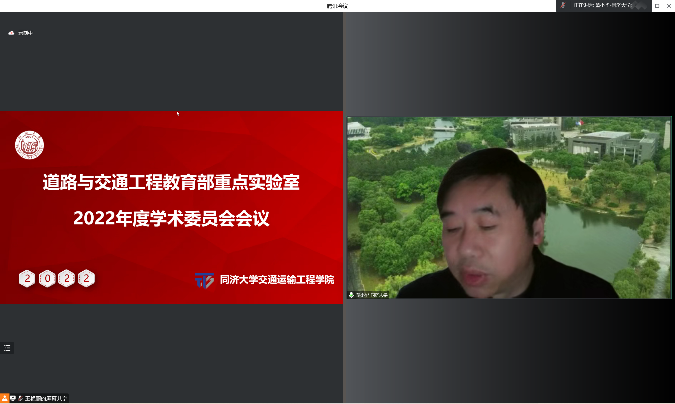This screenshot has width=675, height=404.
Task: Click the orange user icon in bottom-left status bar
Action: coord(4,398)
